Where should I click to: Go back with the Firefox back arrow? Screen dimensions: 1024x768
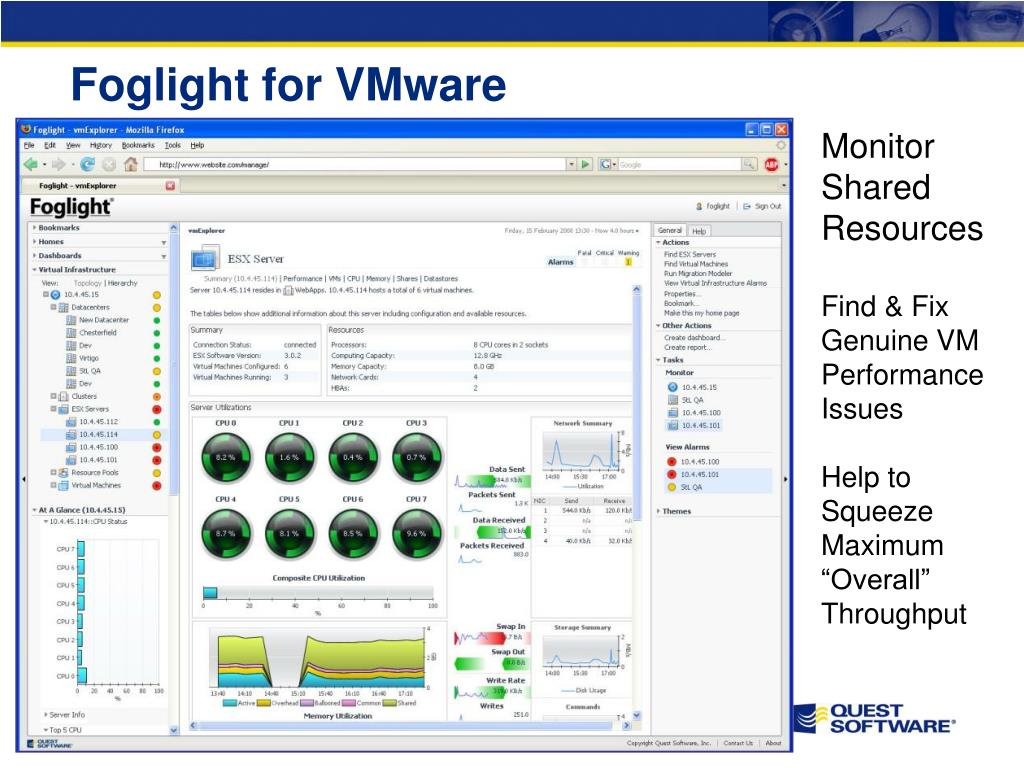point(30,165)
